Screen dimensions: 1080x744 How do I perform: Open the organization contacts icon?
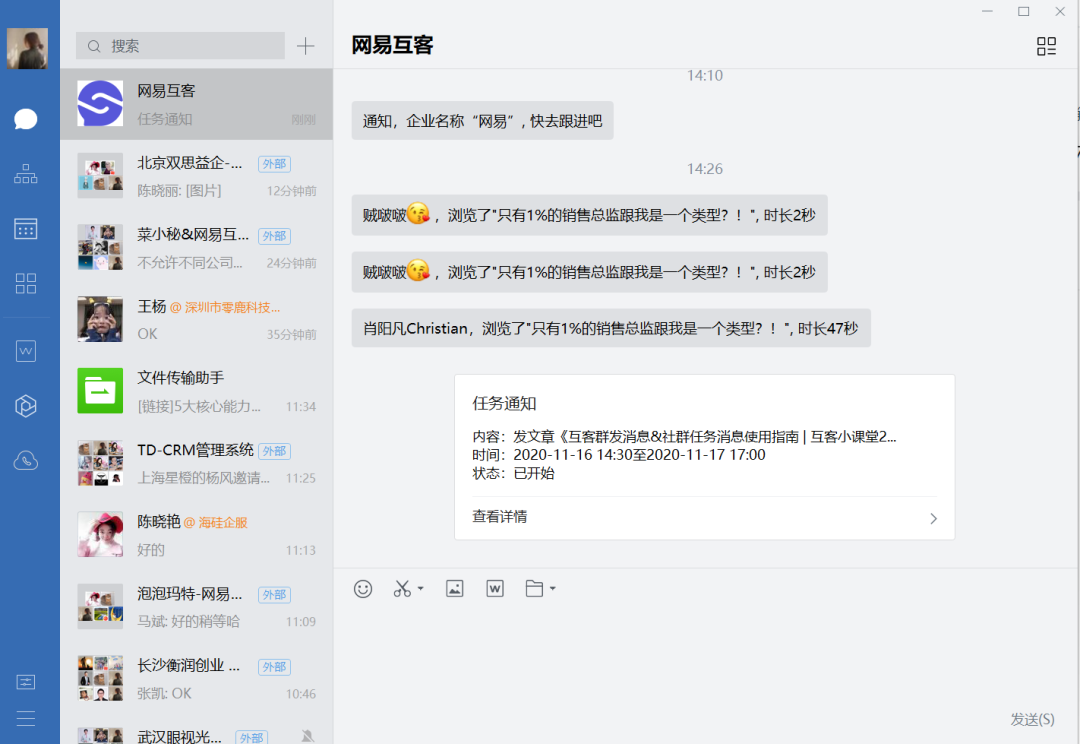(x=25, y=174)
